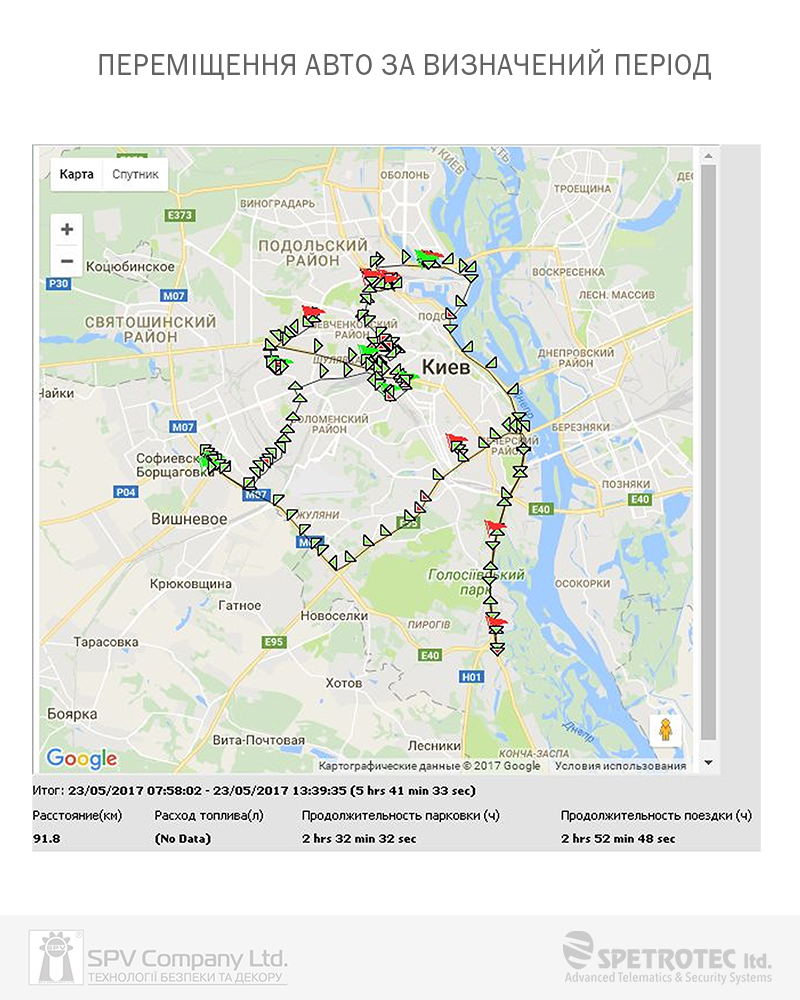
Task: Switch to the Спутник satellite tab
Action: [x=134, y=175]
